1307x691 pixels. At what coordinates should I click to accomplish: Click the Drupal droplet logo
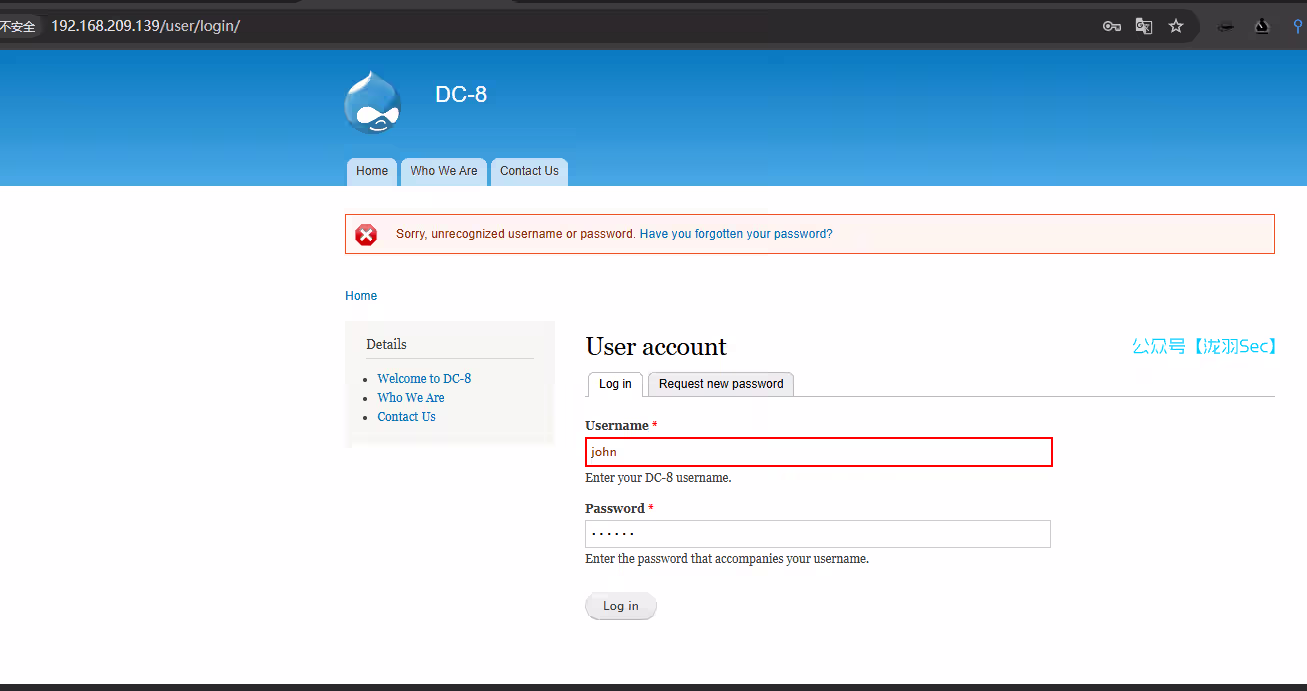tap(372, 102)
